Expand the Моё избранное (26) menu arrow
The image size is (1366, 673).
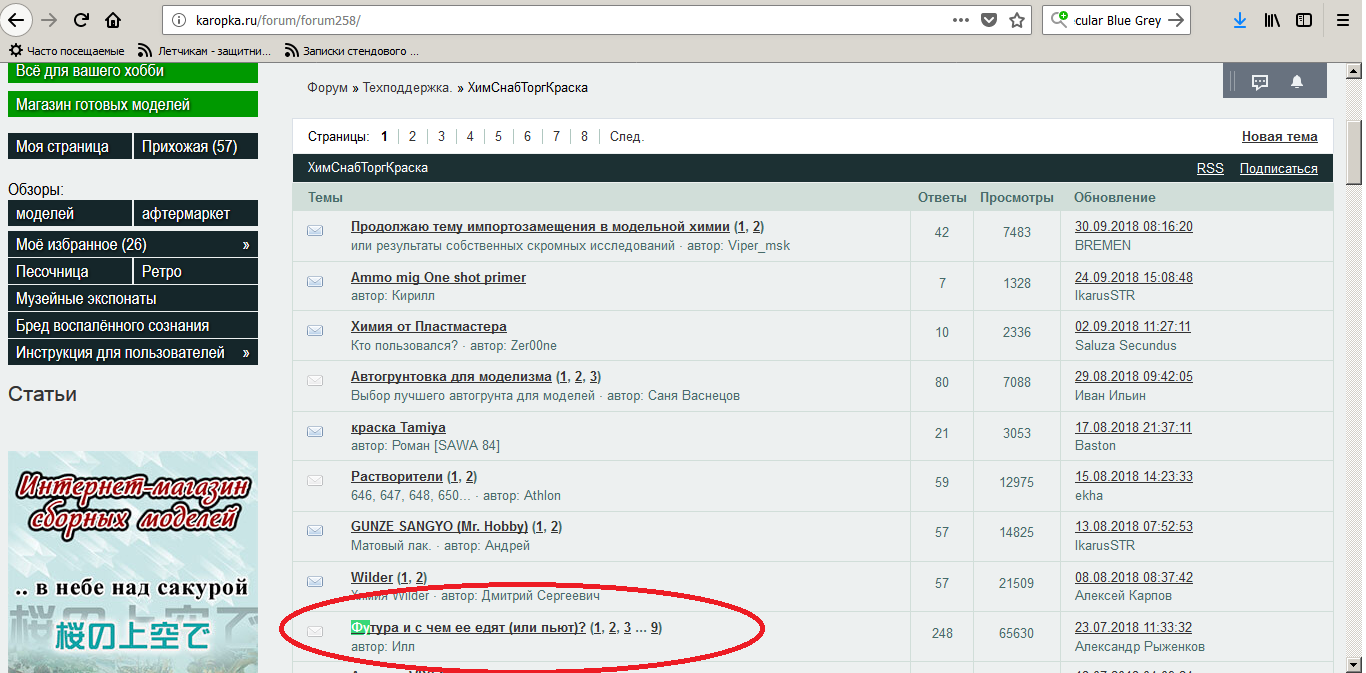pos(246,244)
